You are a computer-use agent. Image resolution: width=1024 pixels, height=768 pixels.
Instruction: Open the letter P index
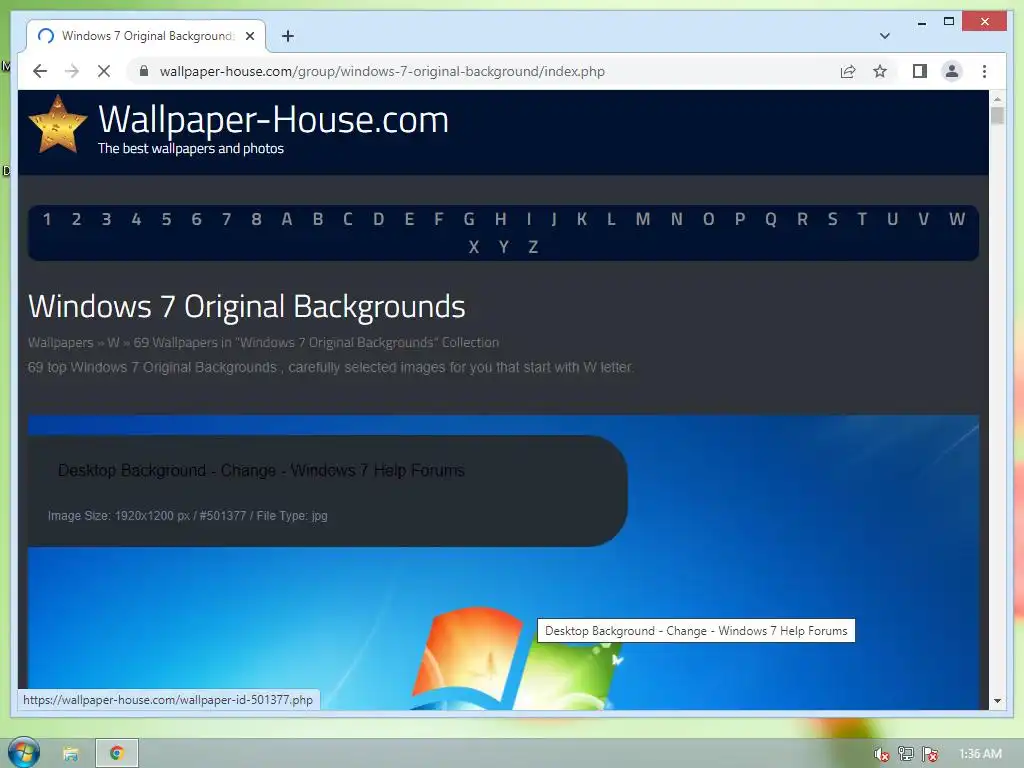click(x=740, y=219)
